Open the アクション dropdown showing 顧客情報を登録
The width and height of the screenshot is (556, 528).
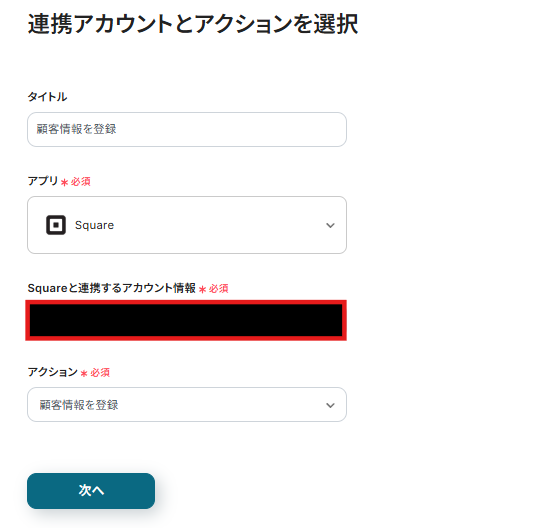tap(187, 405)
